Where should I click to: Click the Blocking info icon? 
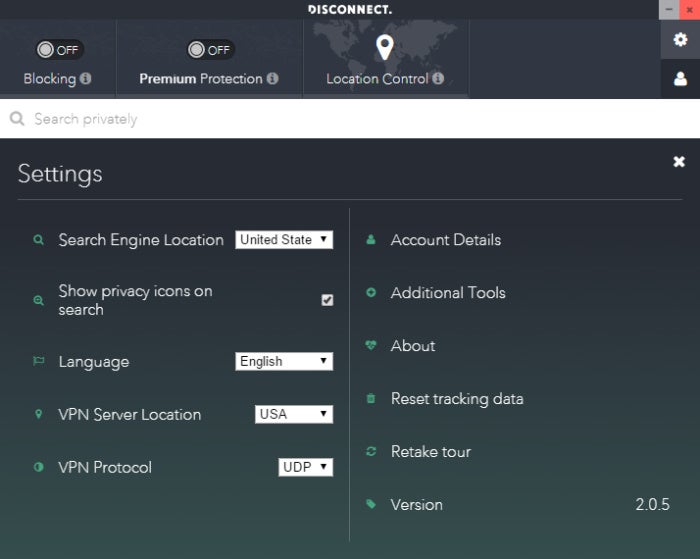point(85,79)
